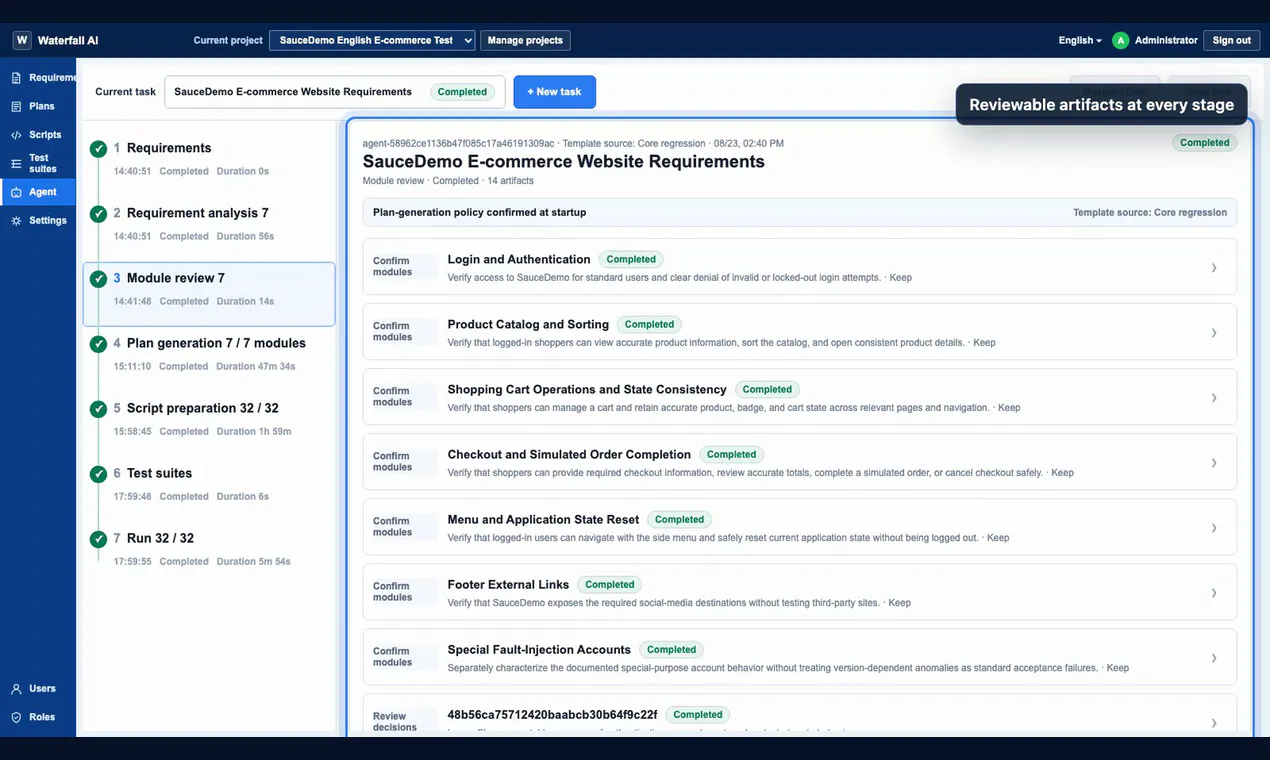Click green check icon for Requirement analysis step
Screen dimensions: 1270x760
point(98,214)
